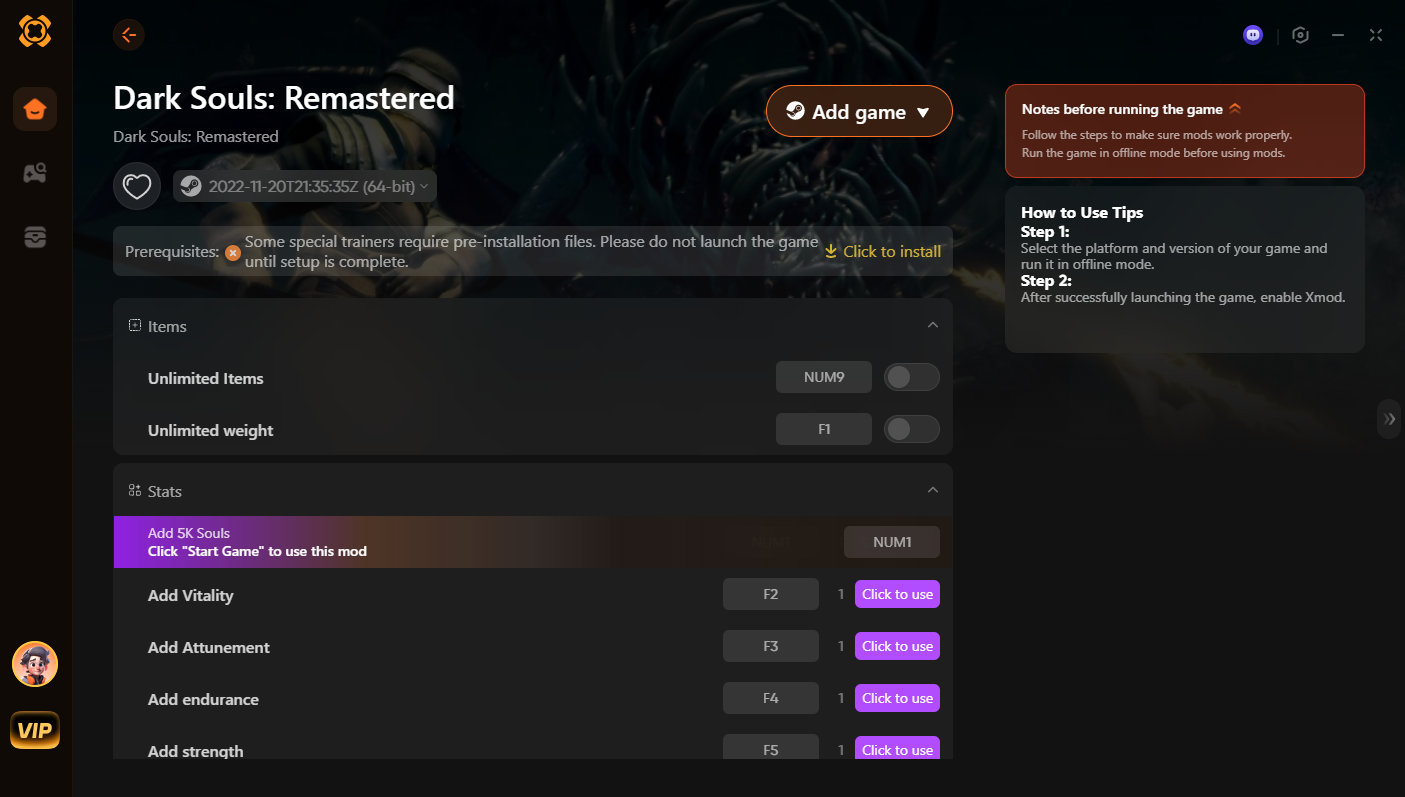Open settings hexagon icon in title bar
The width and height of the screenshot is (1405, 797).
click(1300, 35)
